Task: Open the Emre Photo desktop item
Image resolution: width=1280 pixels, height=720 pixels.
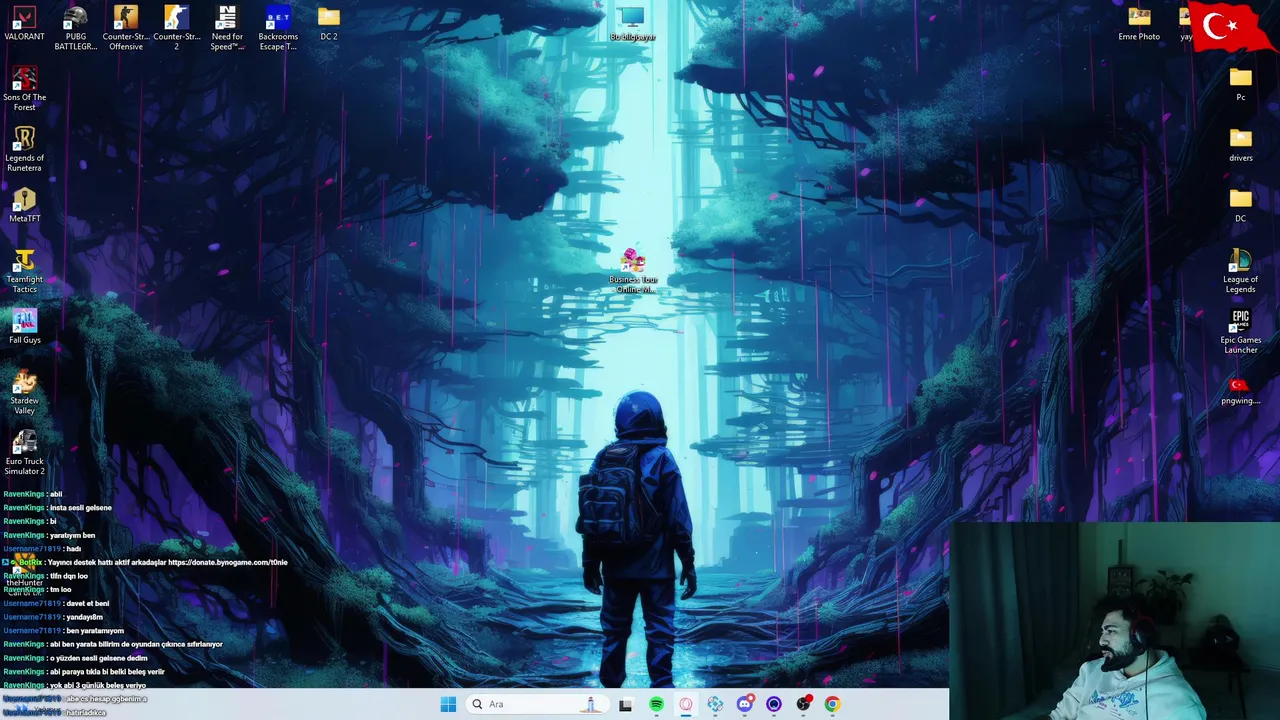Action: click(x=1139, y=24)
